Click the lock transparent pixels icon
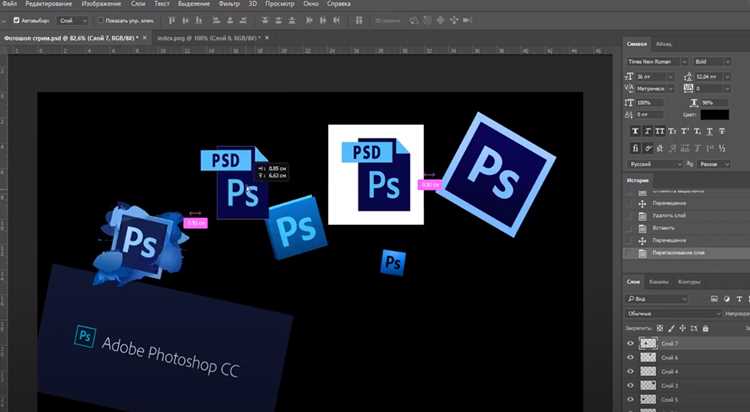Screen dimensions: 750x412 click(x=660, y=328)
